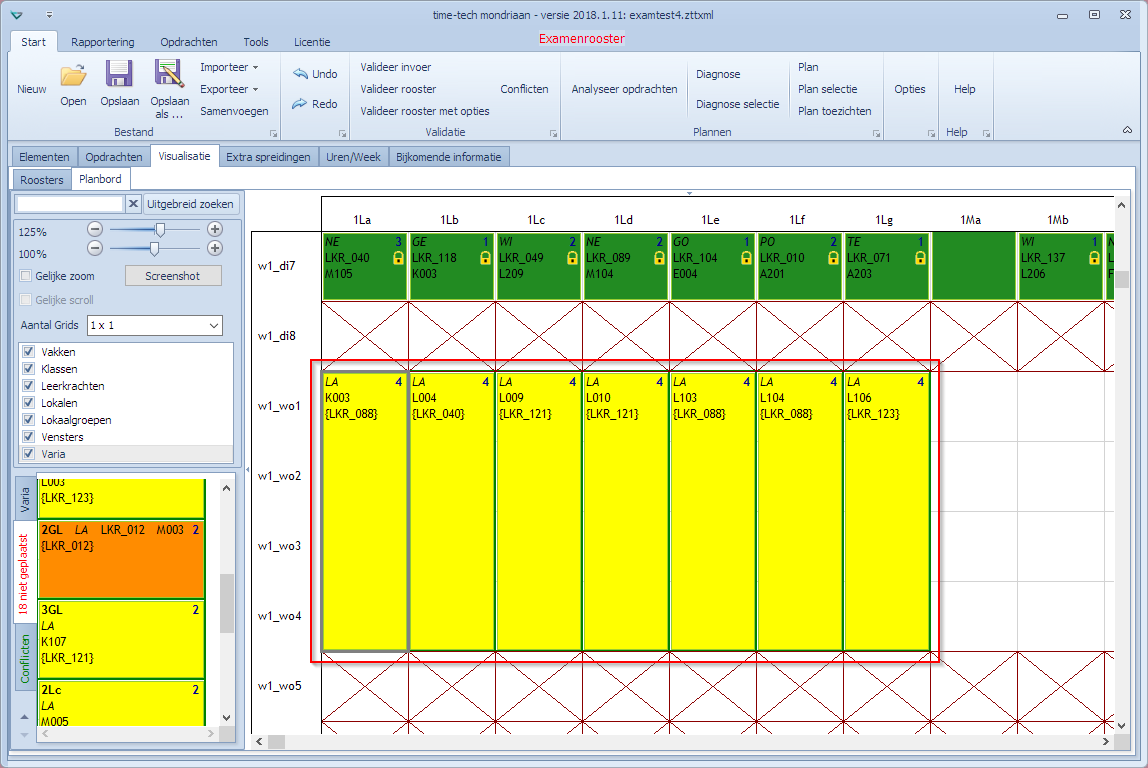Toggle the Lokalen checkbox

(29, 403)
